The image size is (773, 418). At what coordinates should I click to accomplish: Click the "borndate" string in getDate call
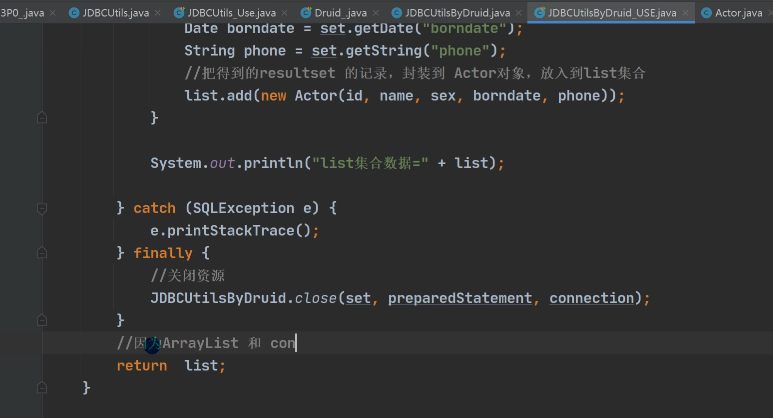click(x=464, y=29)
